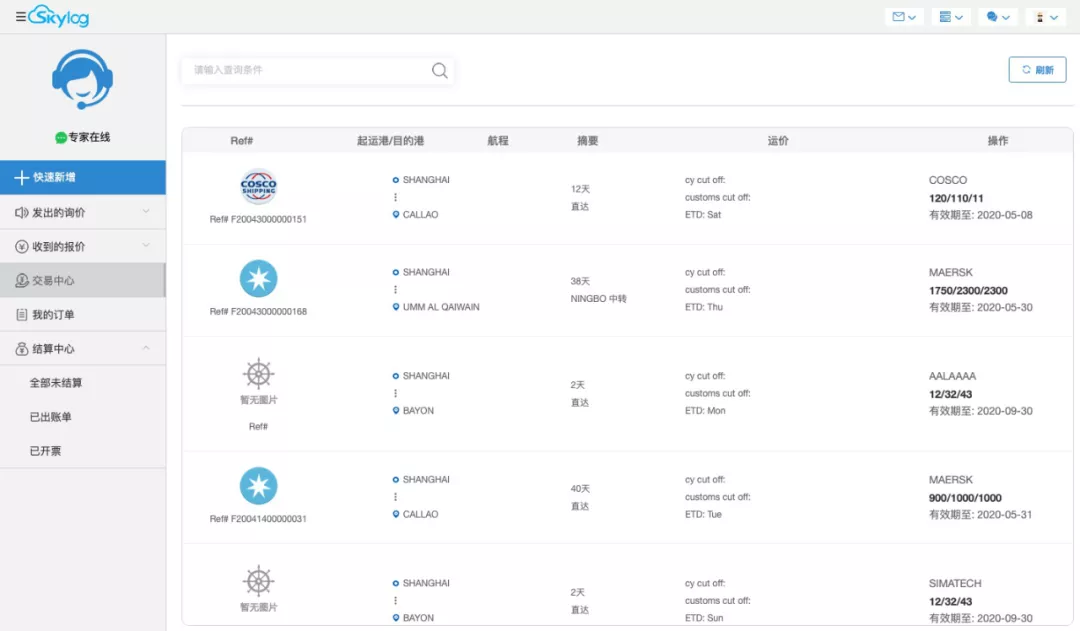Click the Ref# column header
The width and height of the screenshot is (1080, 631).
[x=242, y=141]
